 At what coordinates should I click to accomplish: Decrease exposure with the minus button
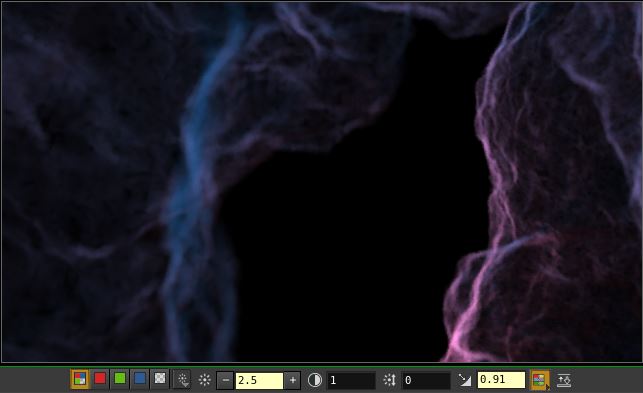click(225, 380)
